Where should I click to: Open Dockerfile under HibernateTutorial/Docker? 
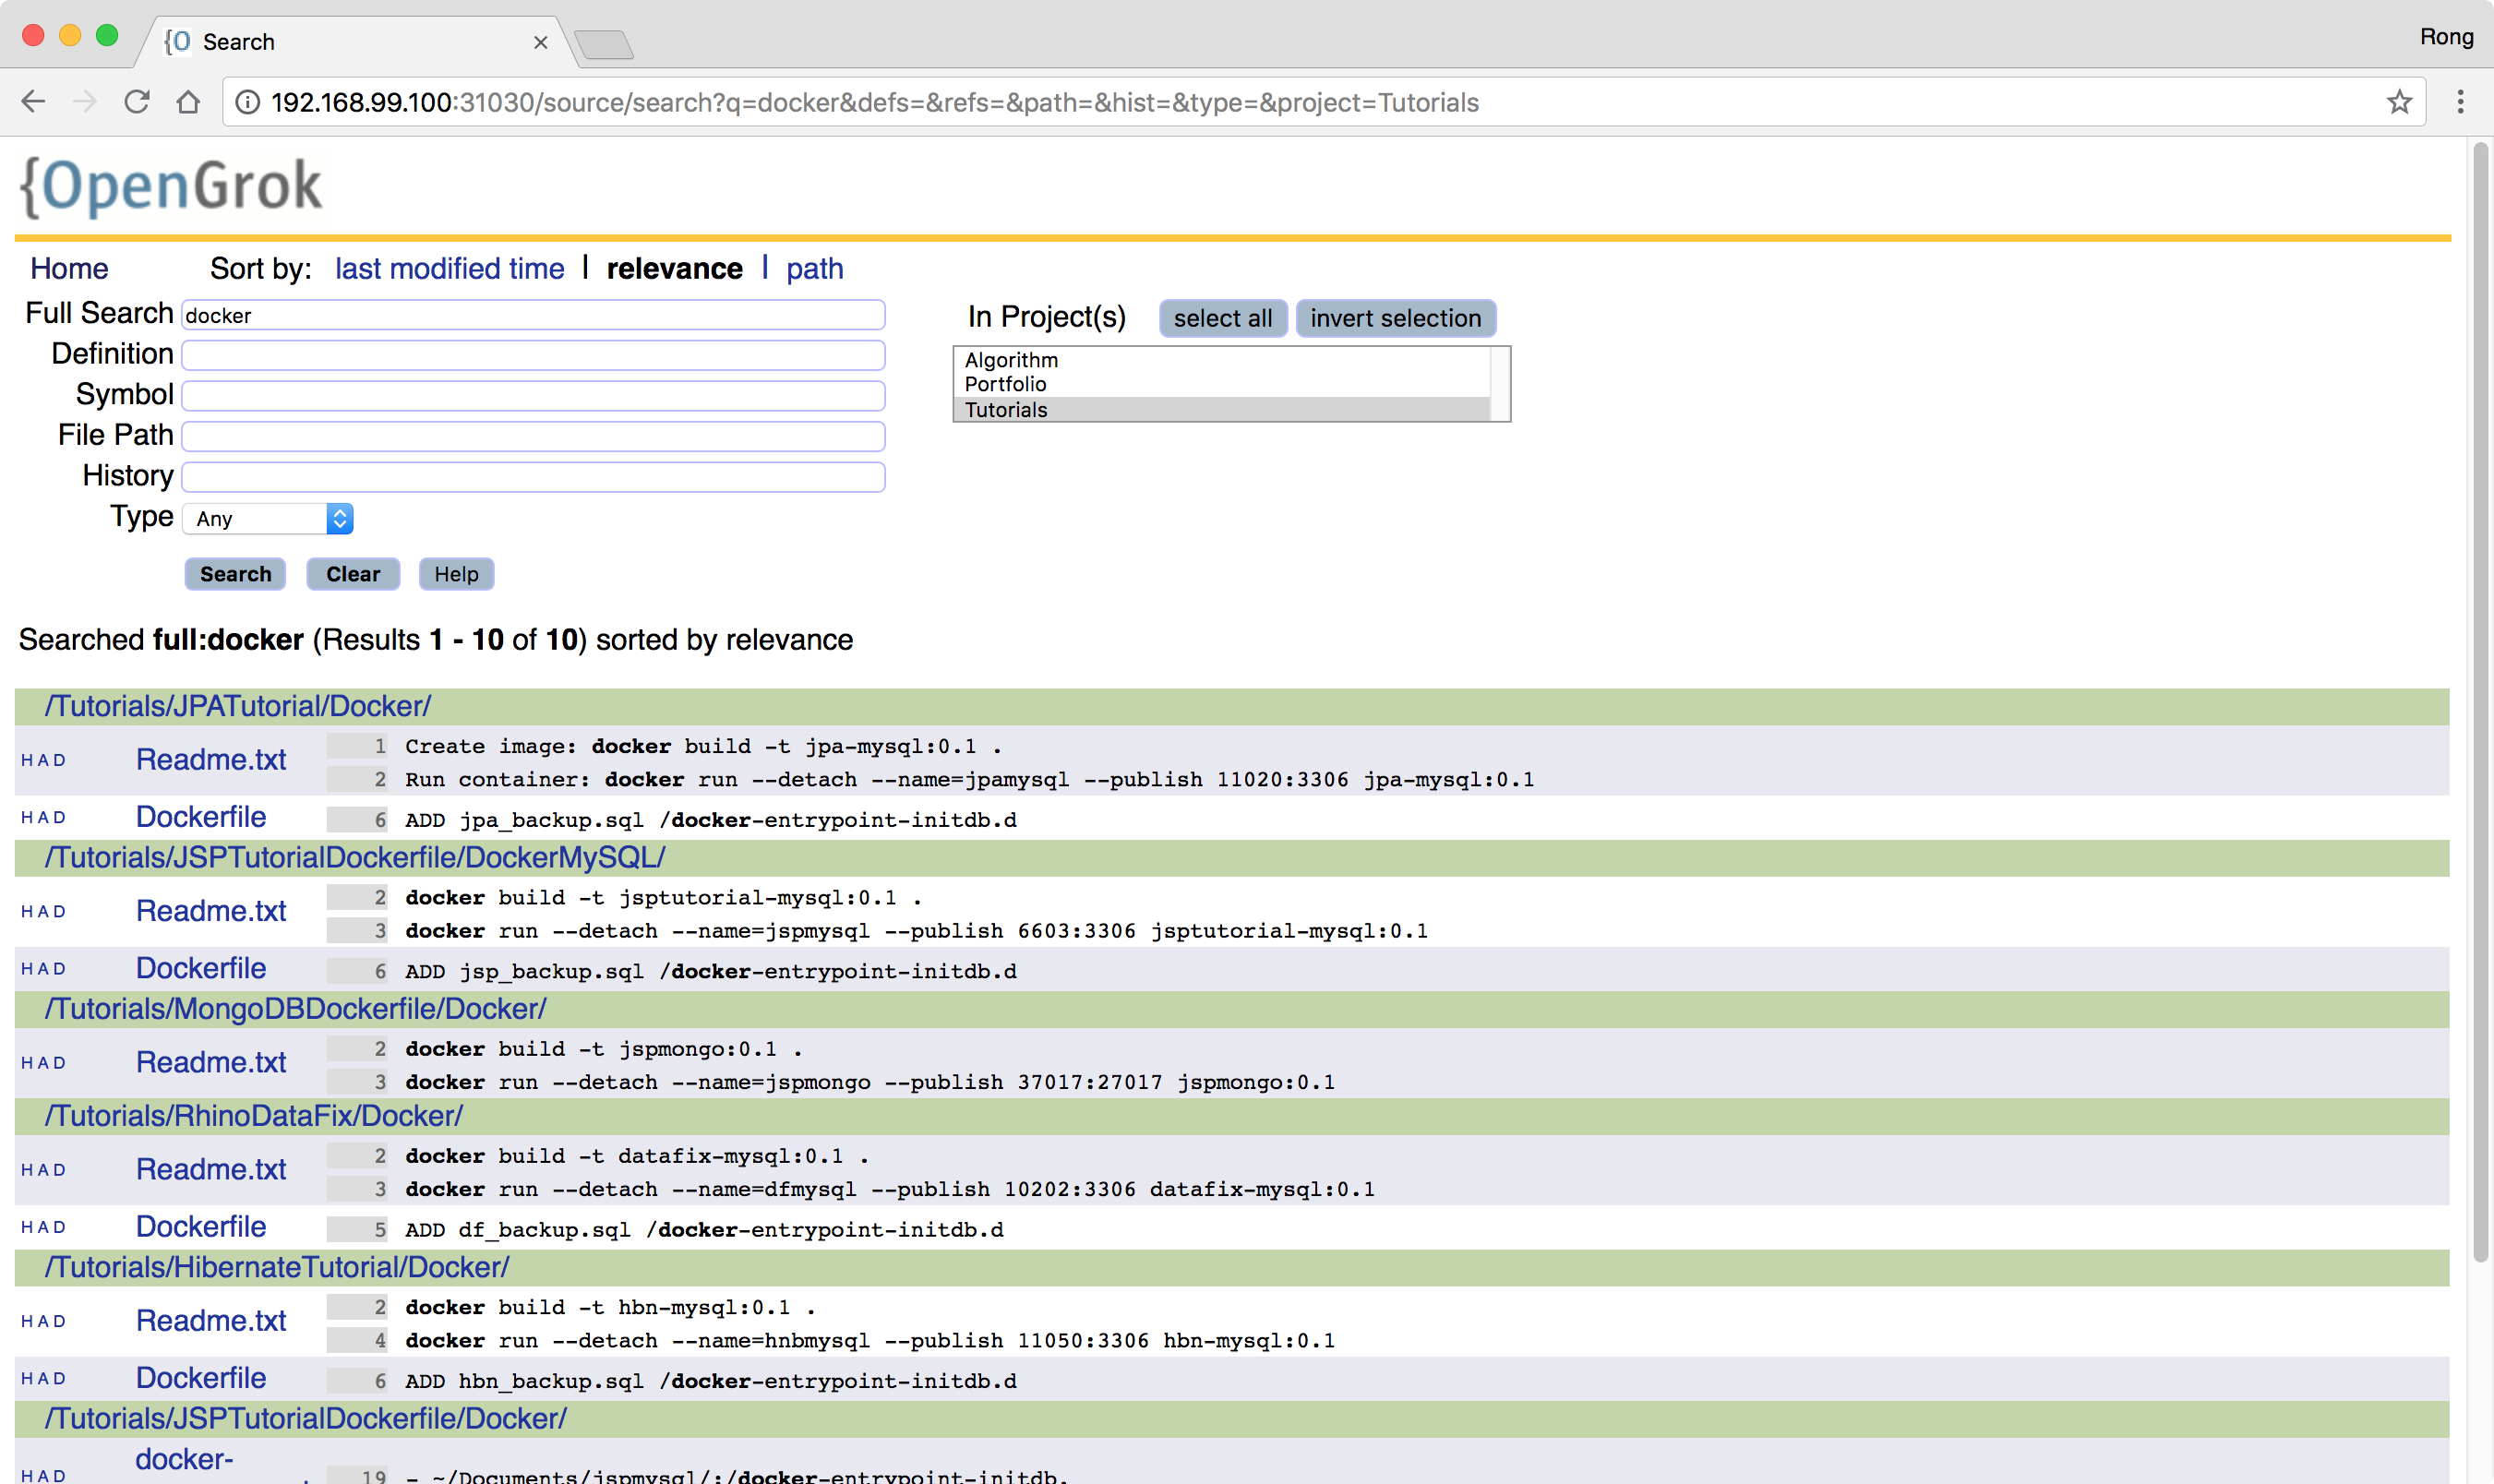[x=201, y=1377]
